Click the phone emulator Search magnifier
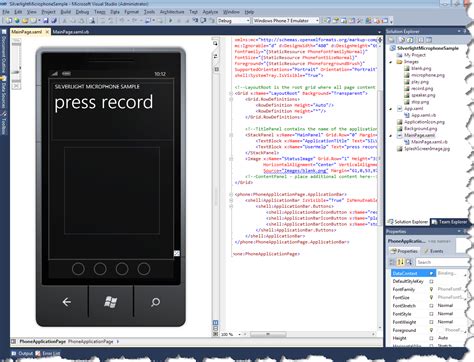The image size is (474, 362). [155, 302]
